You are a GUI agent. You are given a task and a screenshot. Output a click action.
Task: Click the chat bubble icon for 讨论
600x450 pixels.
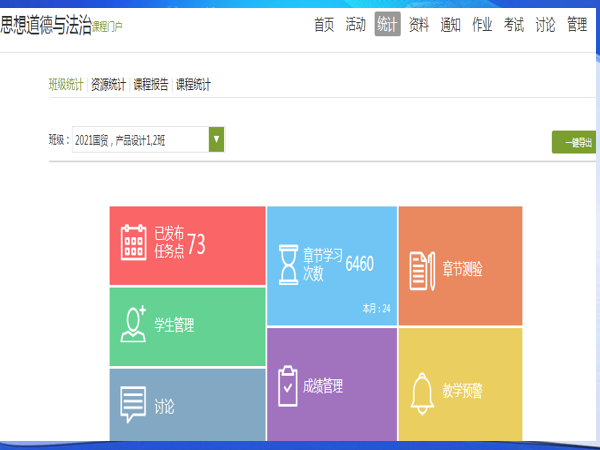coord(133,404)
